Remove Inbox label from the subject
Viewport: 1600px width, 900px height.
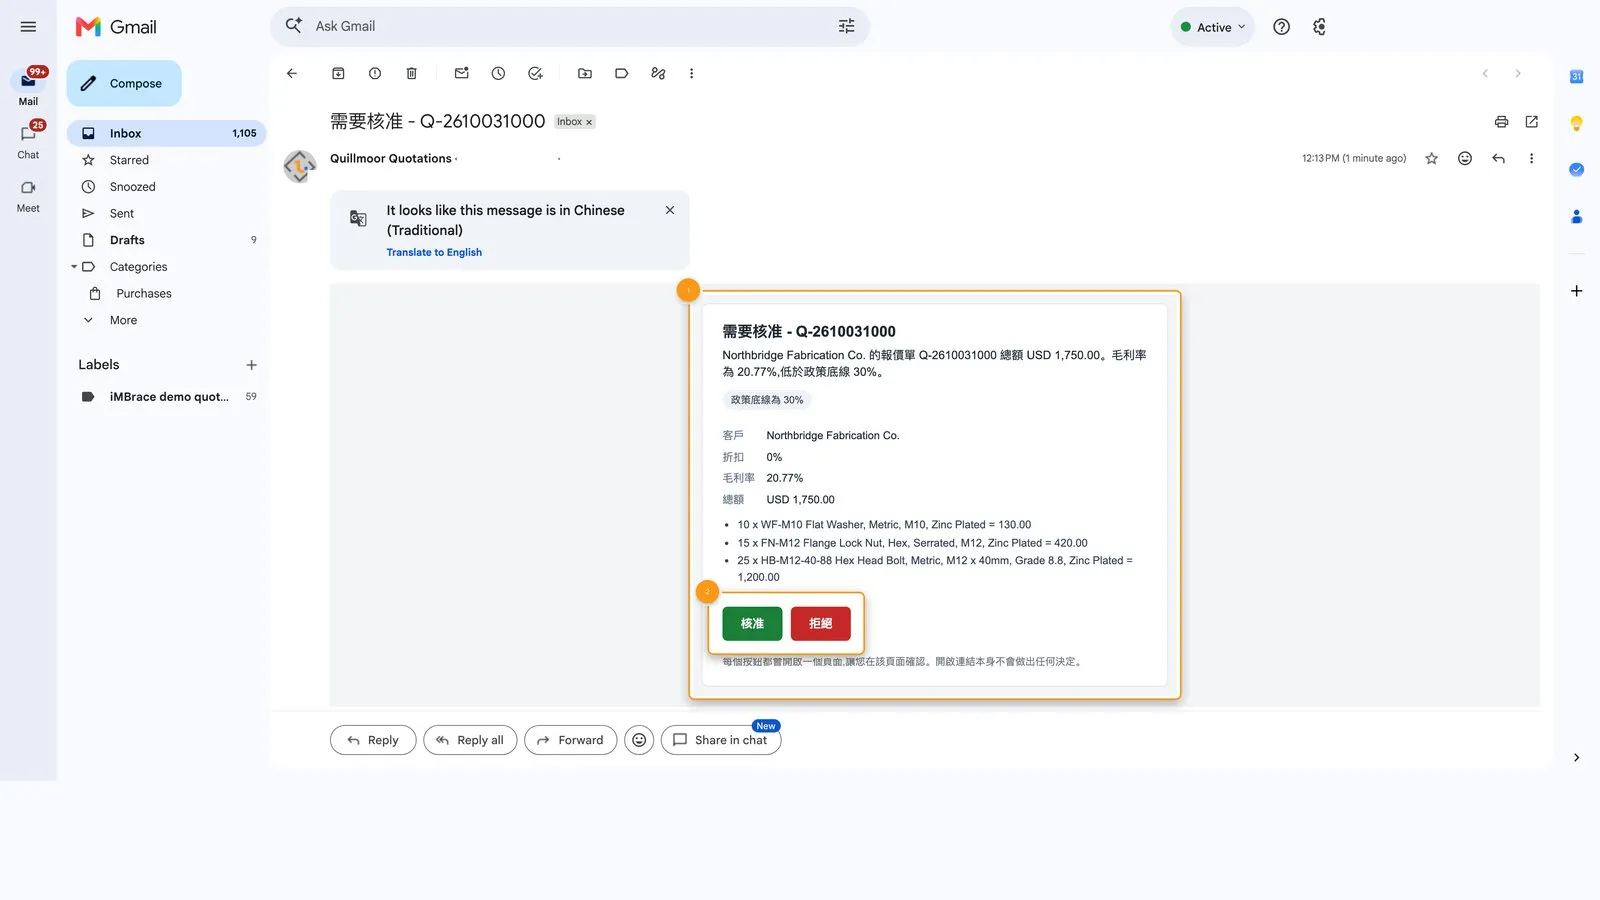tap(589, 122)
